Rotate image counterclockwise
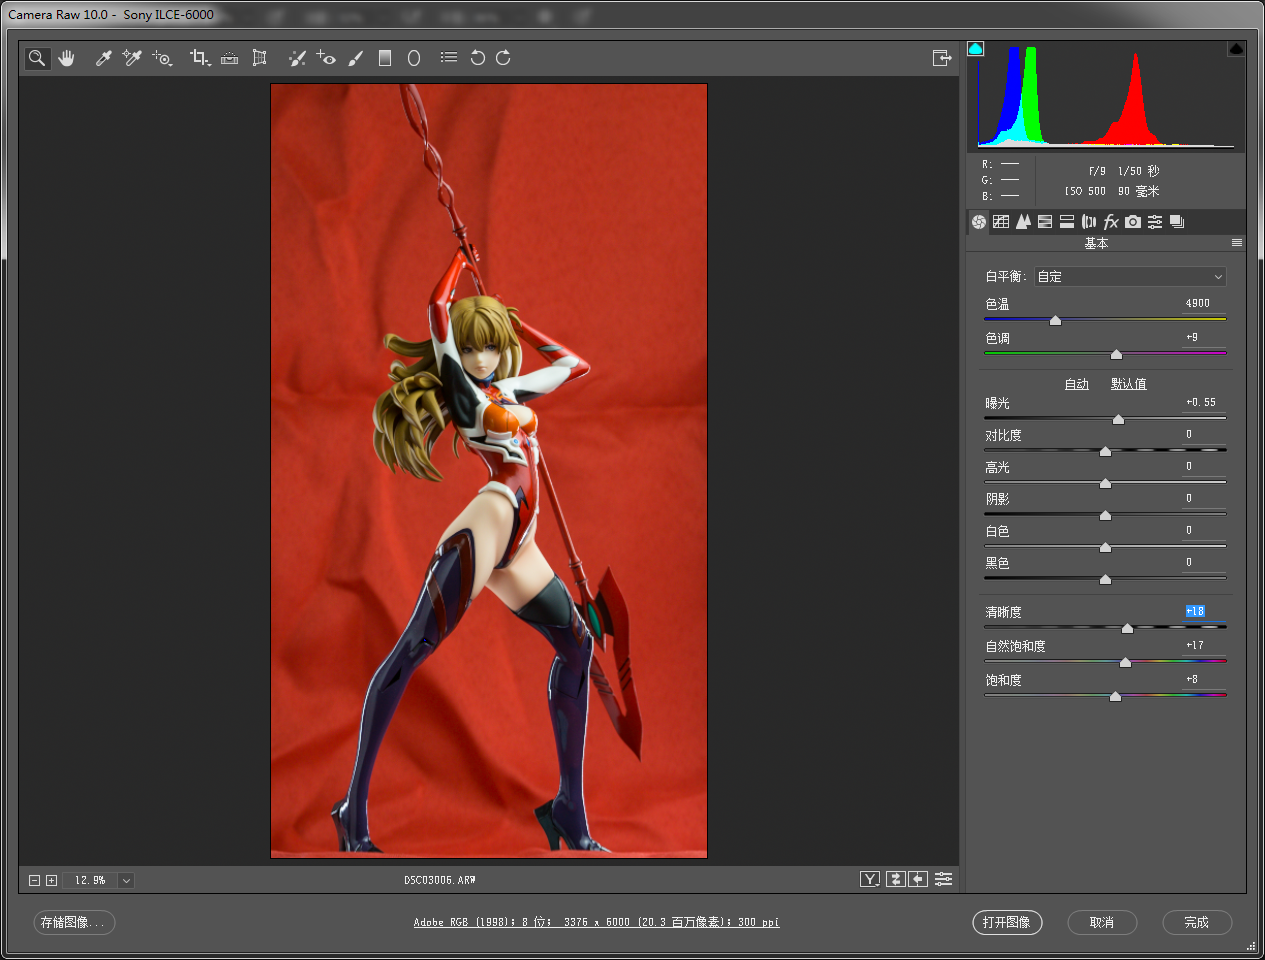This screenshot has height=960, width=1265. pos(478,58)
